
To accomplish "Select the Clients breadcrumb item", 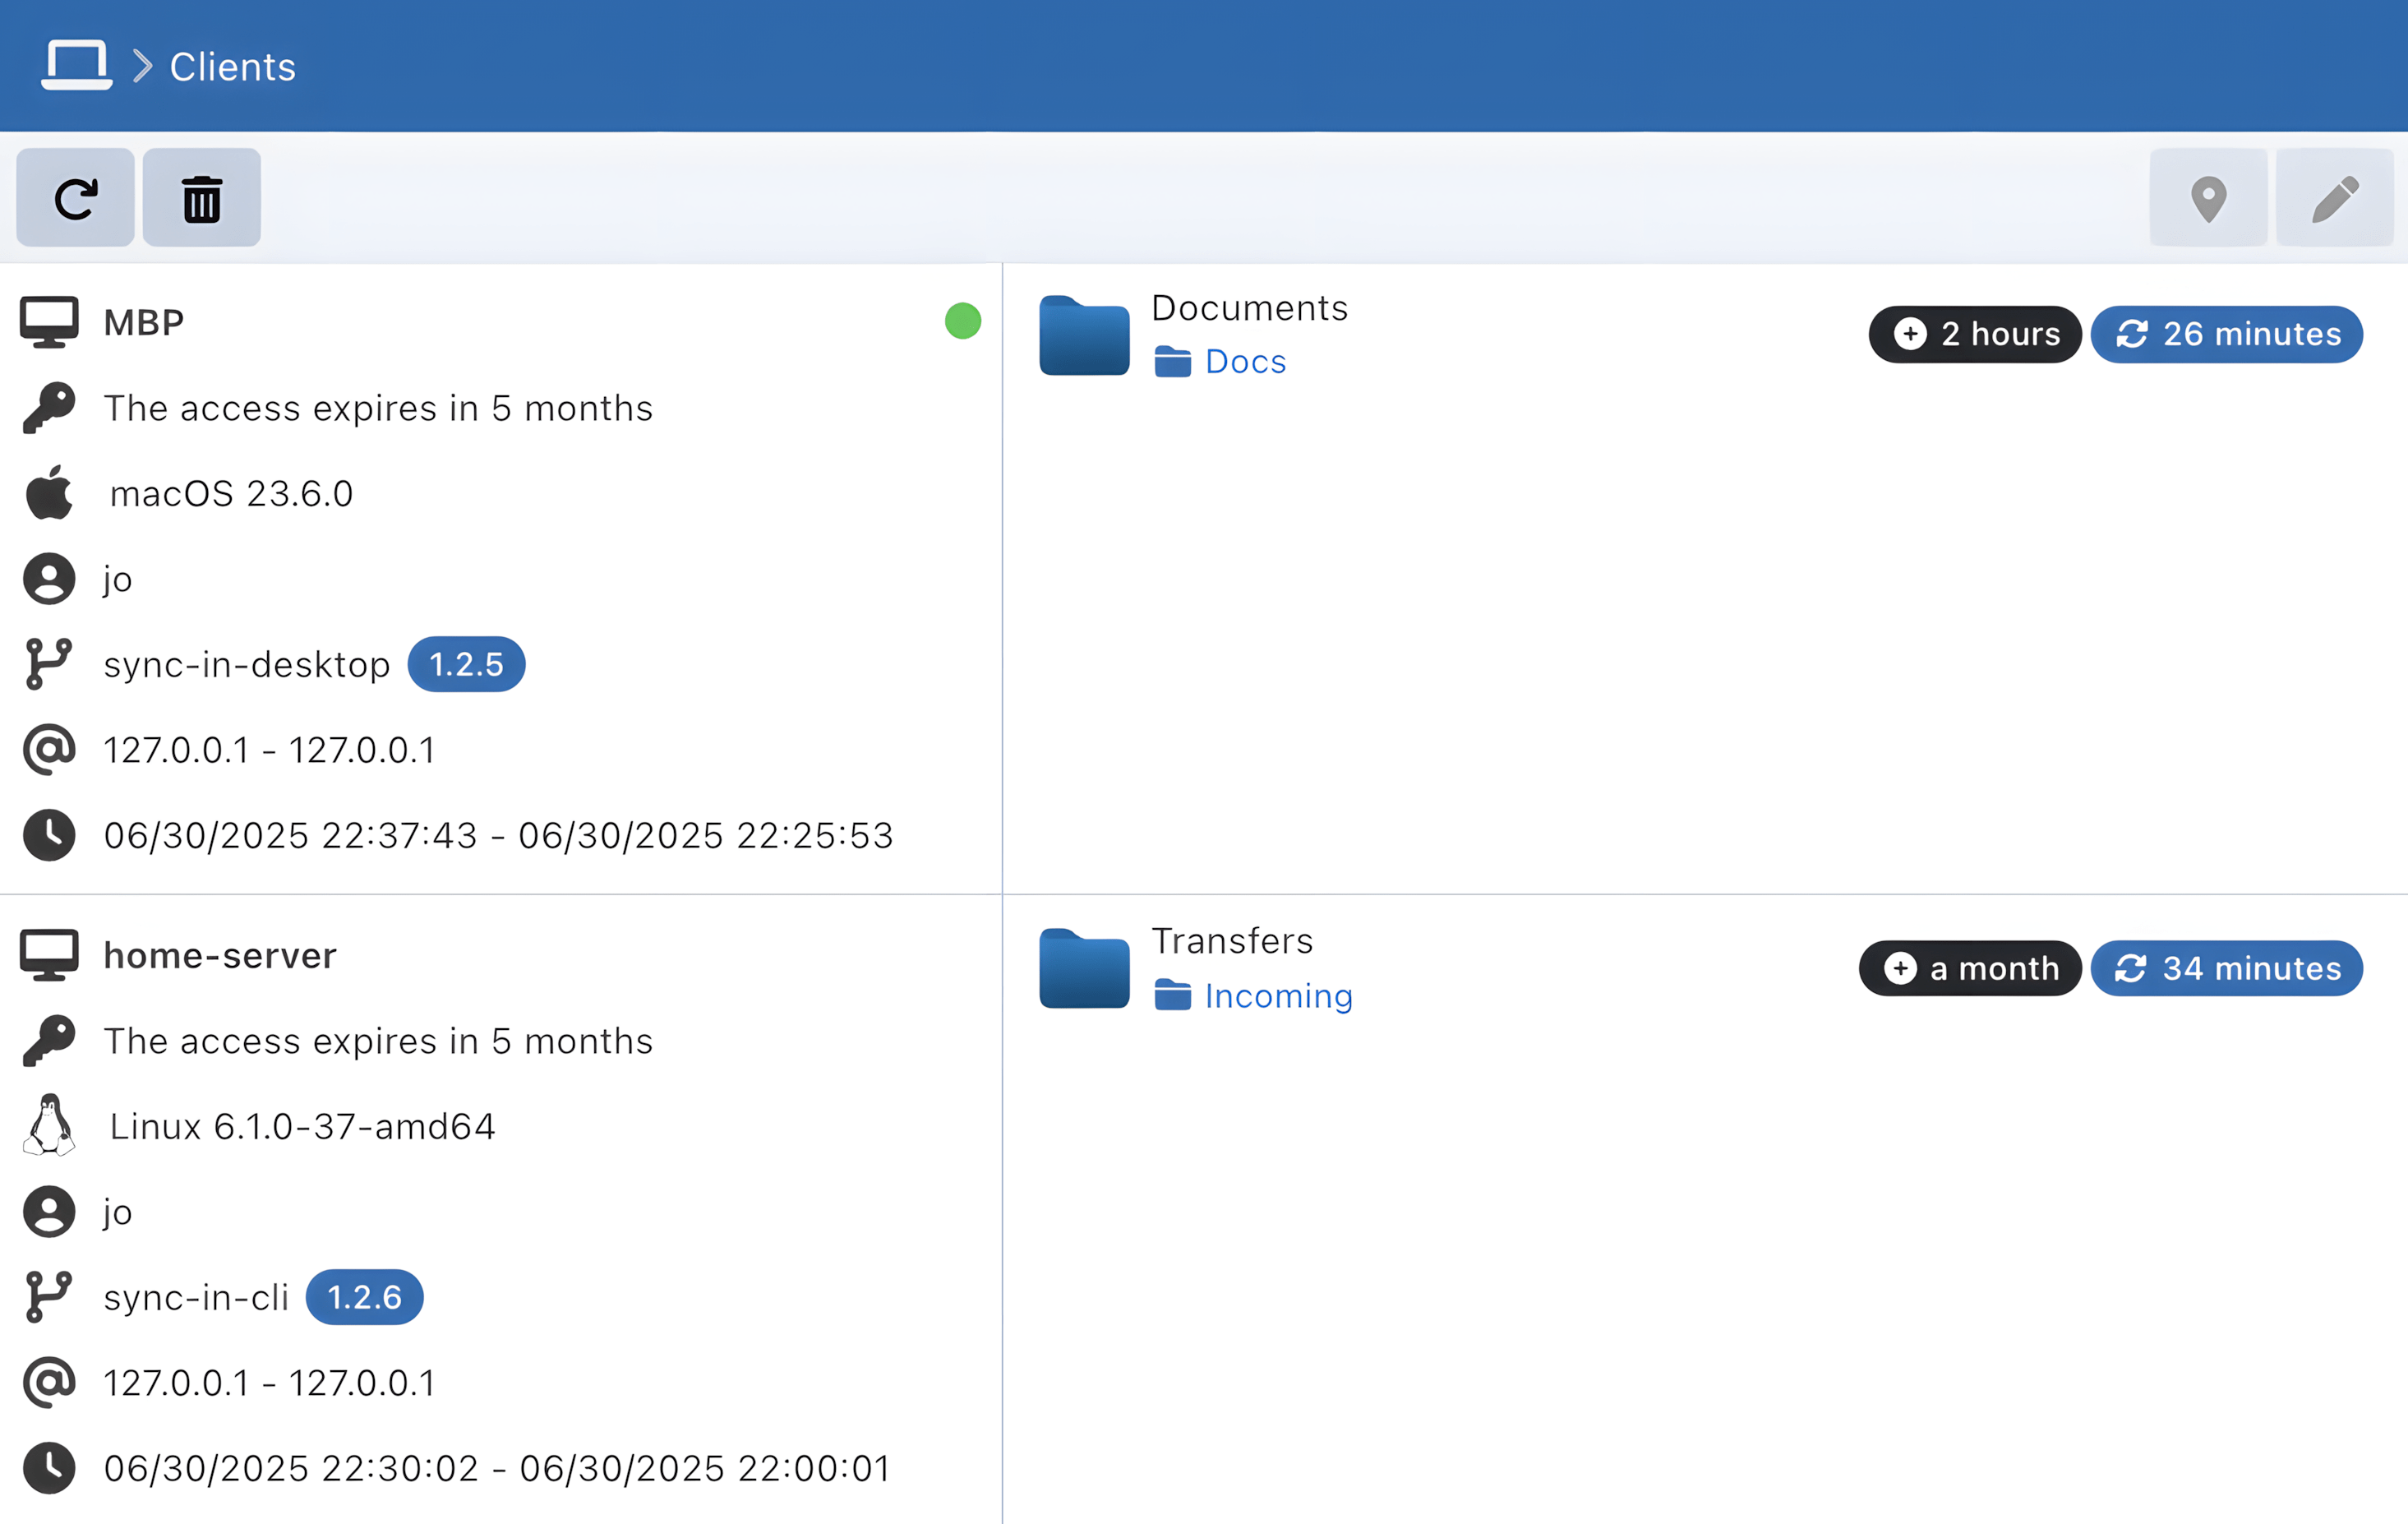I will tap(232, 67).
